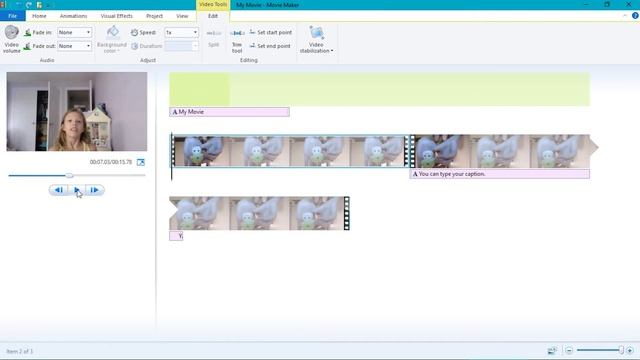The width and height of the screenshot is (640, 360).
Task: Open the Speed dropdown
Action: pos(181,32)
